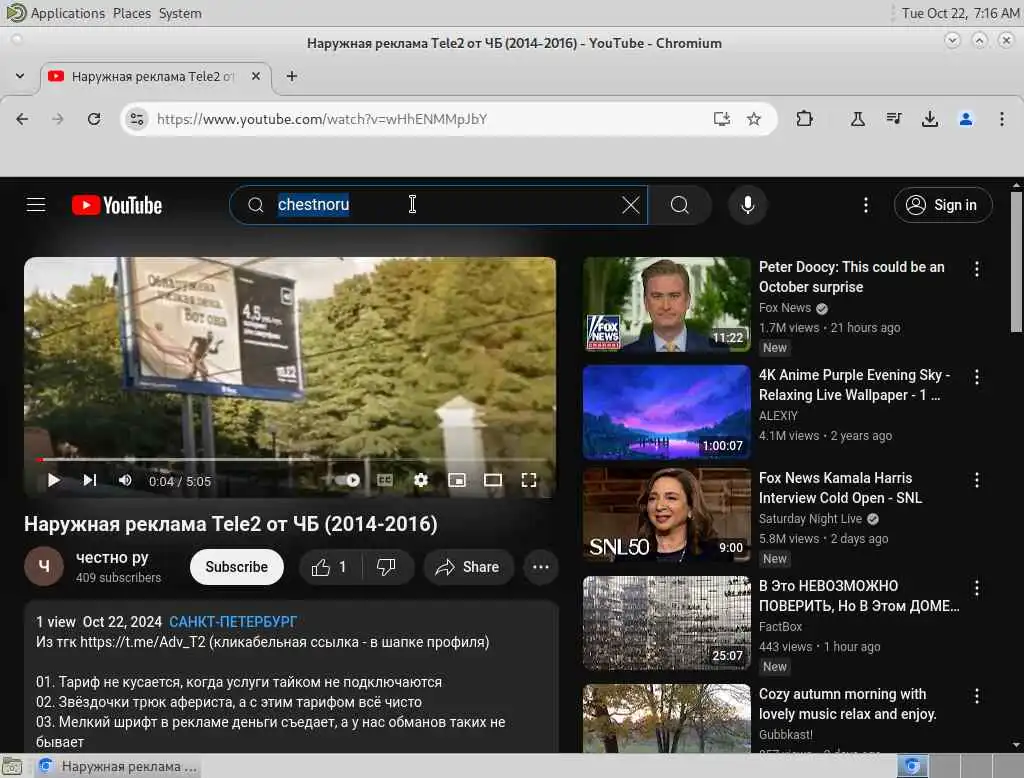Start voice search with microphone icon
Screen dimensions: 1024x778
click(x=748, y=205)
